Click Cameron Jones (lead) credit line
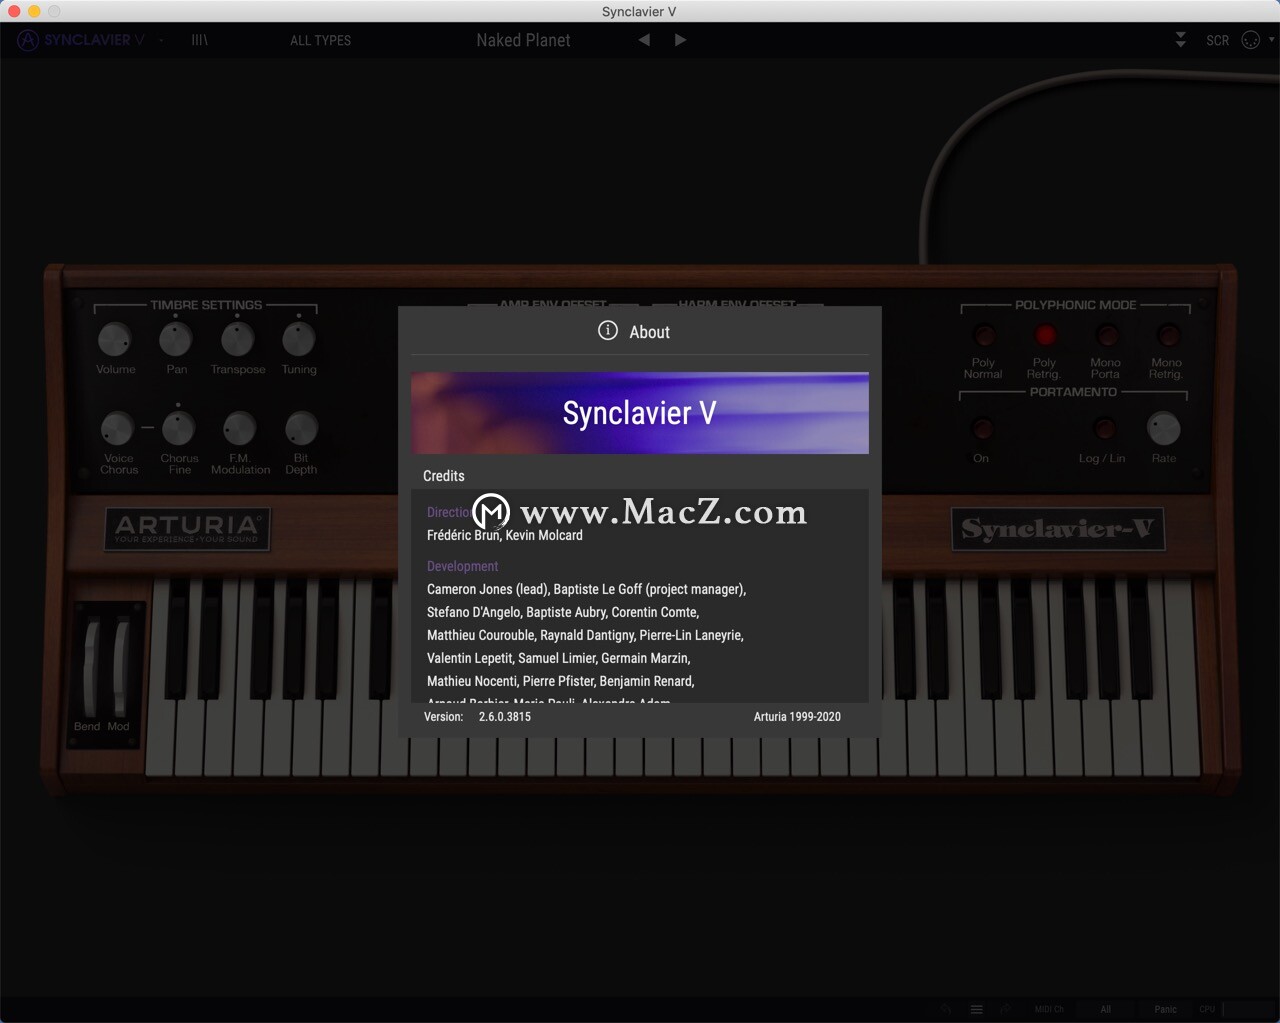The image size is (1280, 1023). pos(586,589)
